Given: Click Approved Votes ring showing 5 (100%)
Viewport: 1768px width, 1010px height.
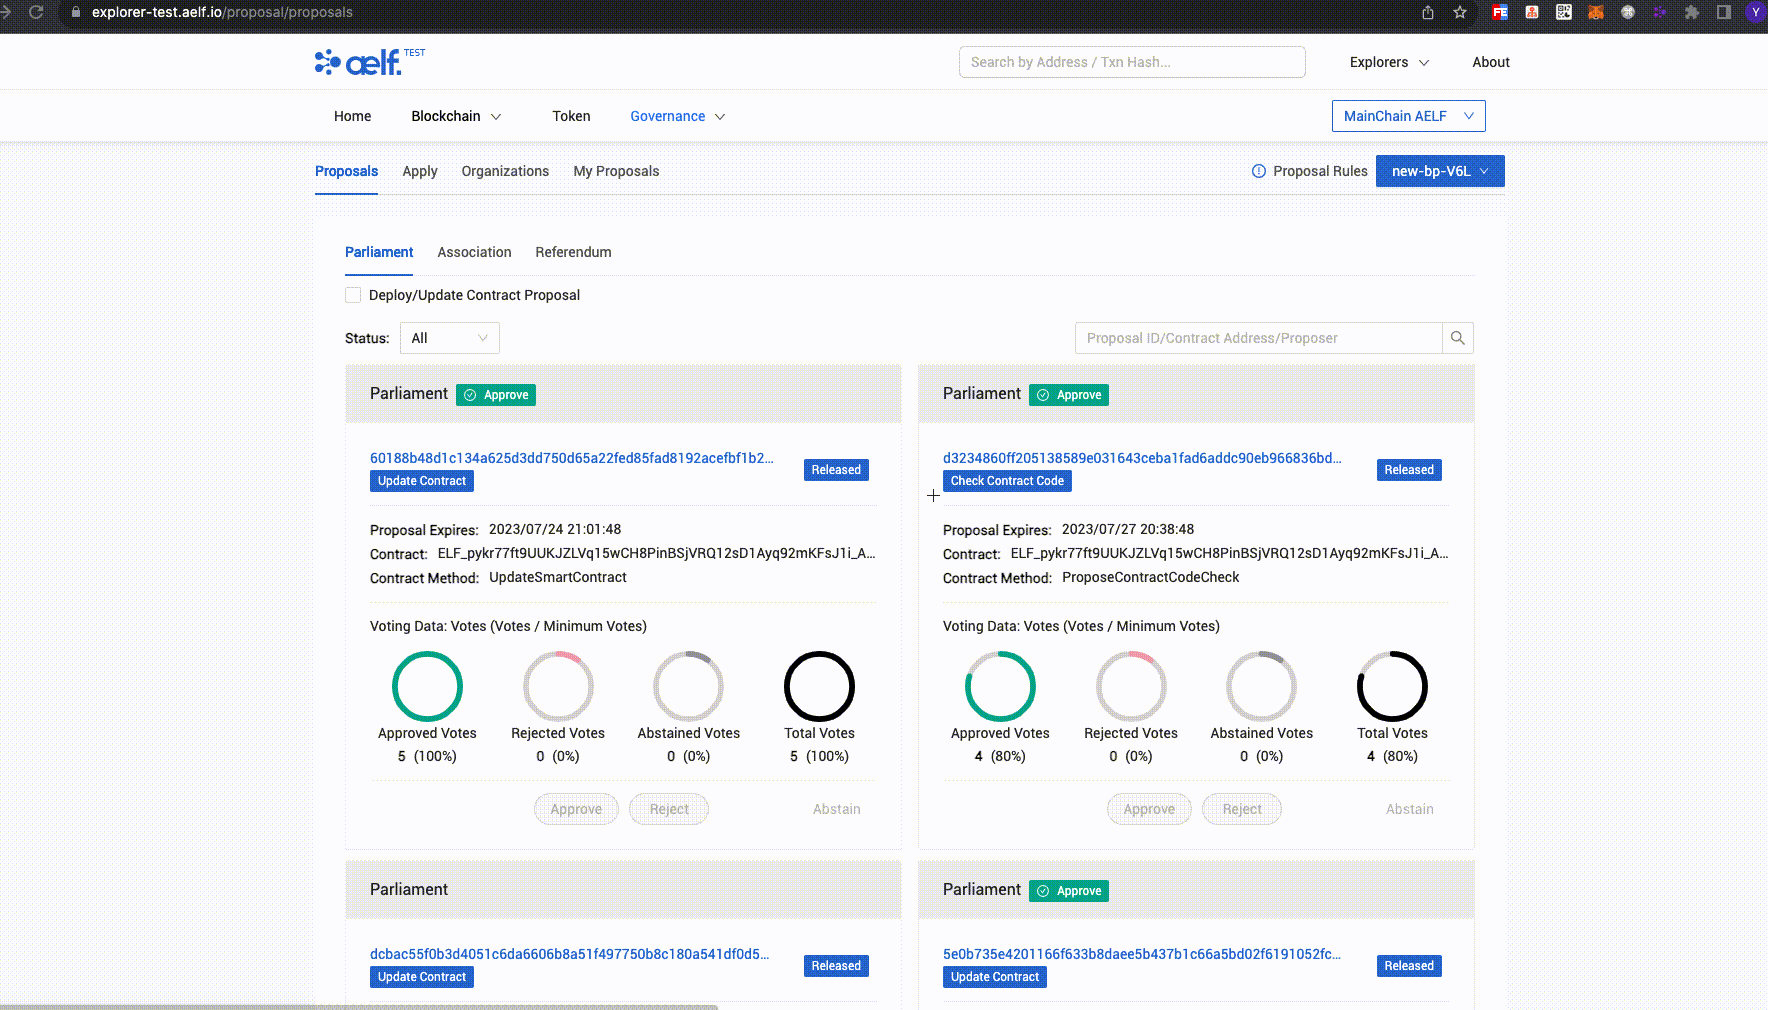Looking at the screenshot, I should [427, 686].
